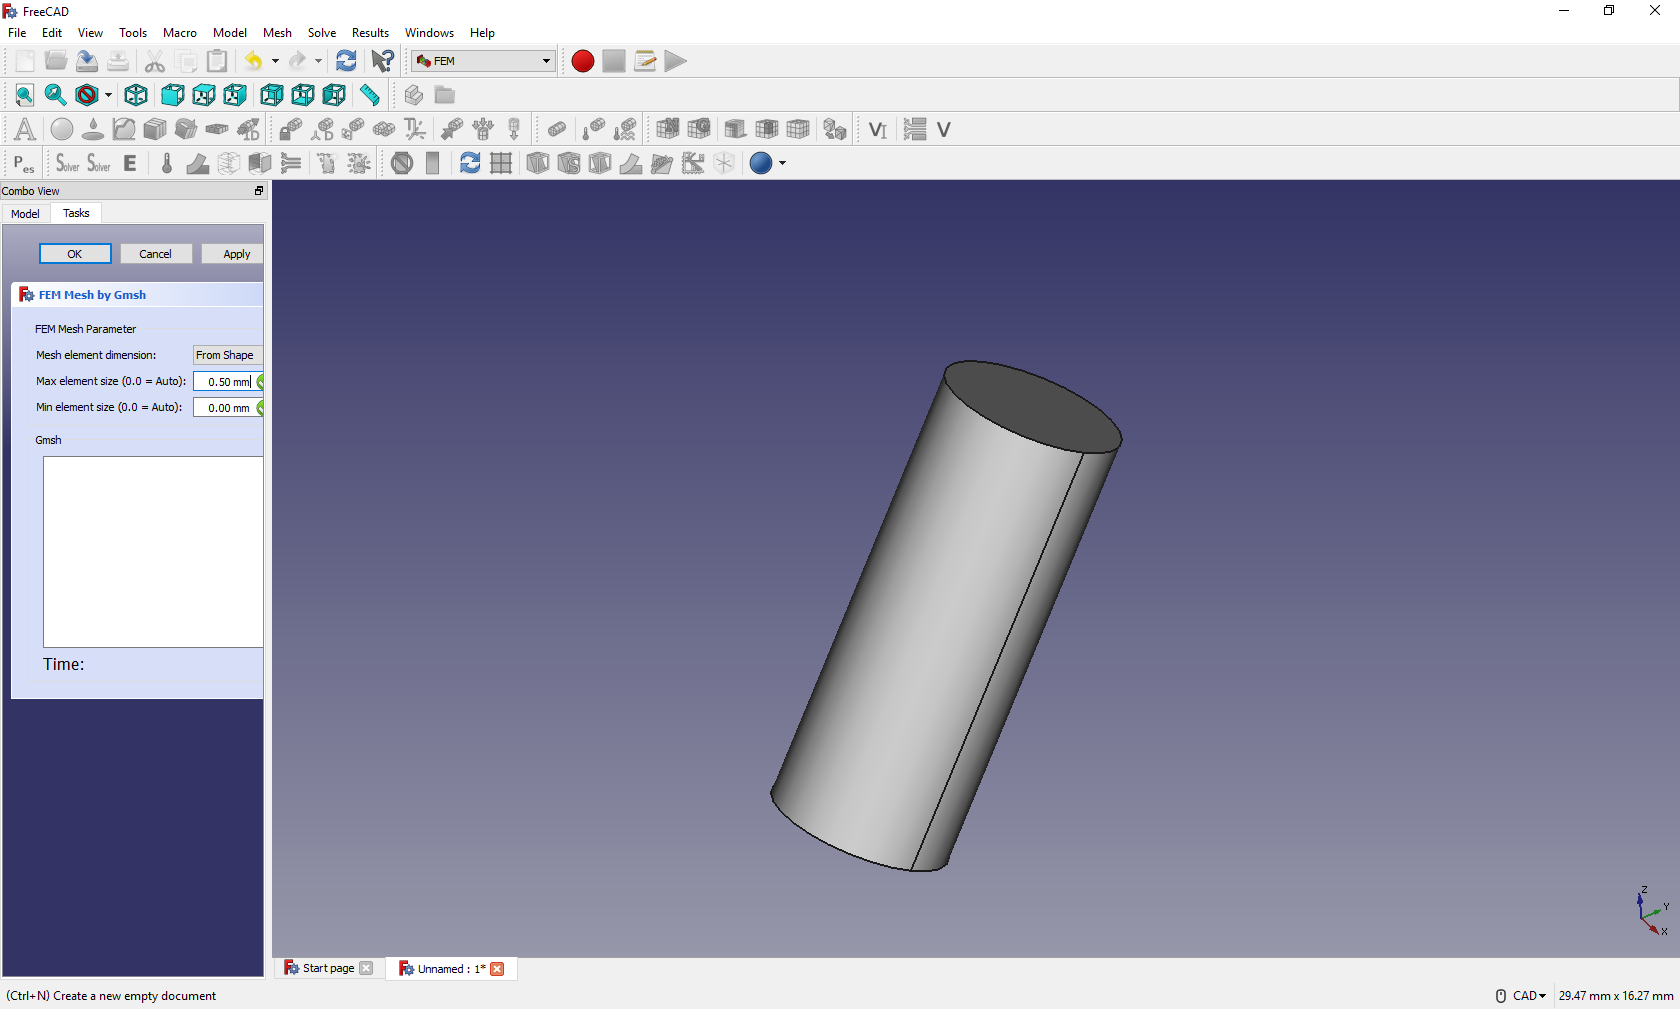Screen dimensions: 1680x1009
Task: Click the Open Macros dialog notepad icon
Action: 645,61
